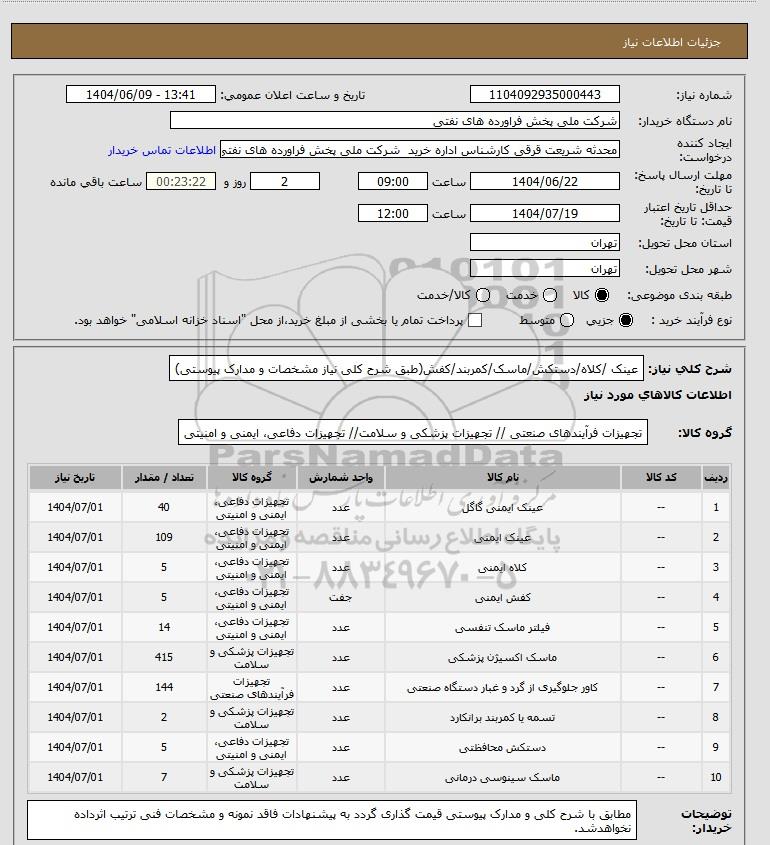Image resolution: width=770 pixels, height=845 pixels.
Task: Click the price validity date 1404/07/19
Action: 545,213
